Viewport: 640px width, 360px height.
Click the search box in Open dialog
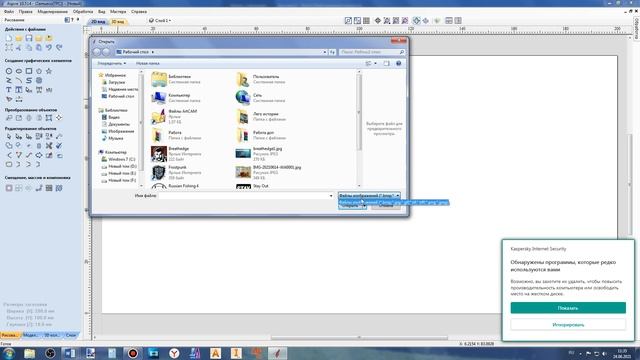(x=372, y=52)
